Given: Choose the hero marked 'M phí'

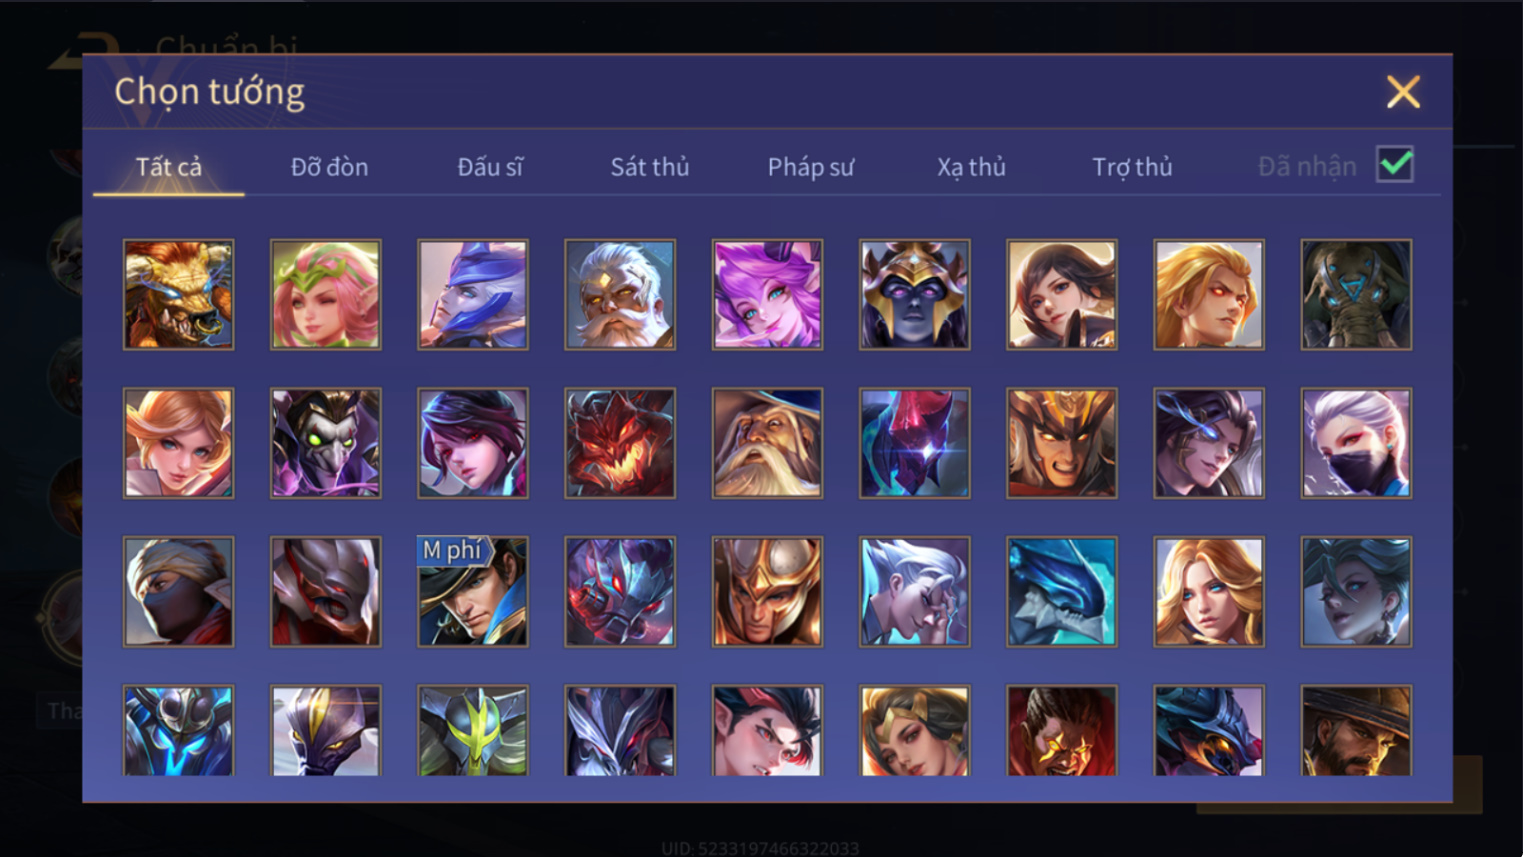Looking at the screenshot, I should click(473, 592).
